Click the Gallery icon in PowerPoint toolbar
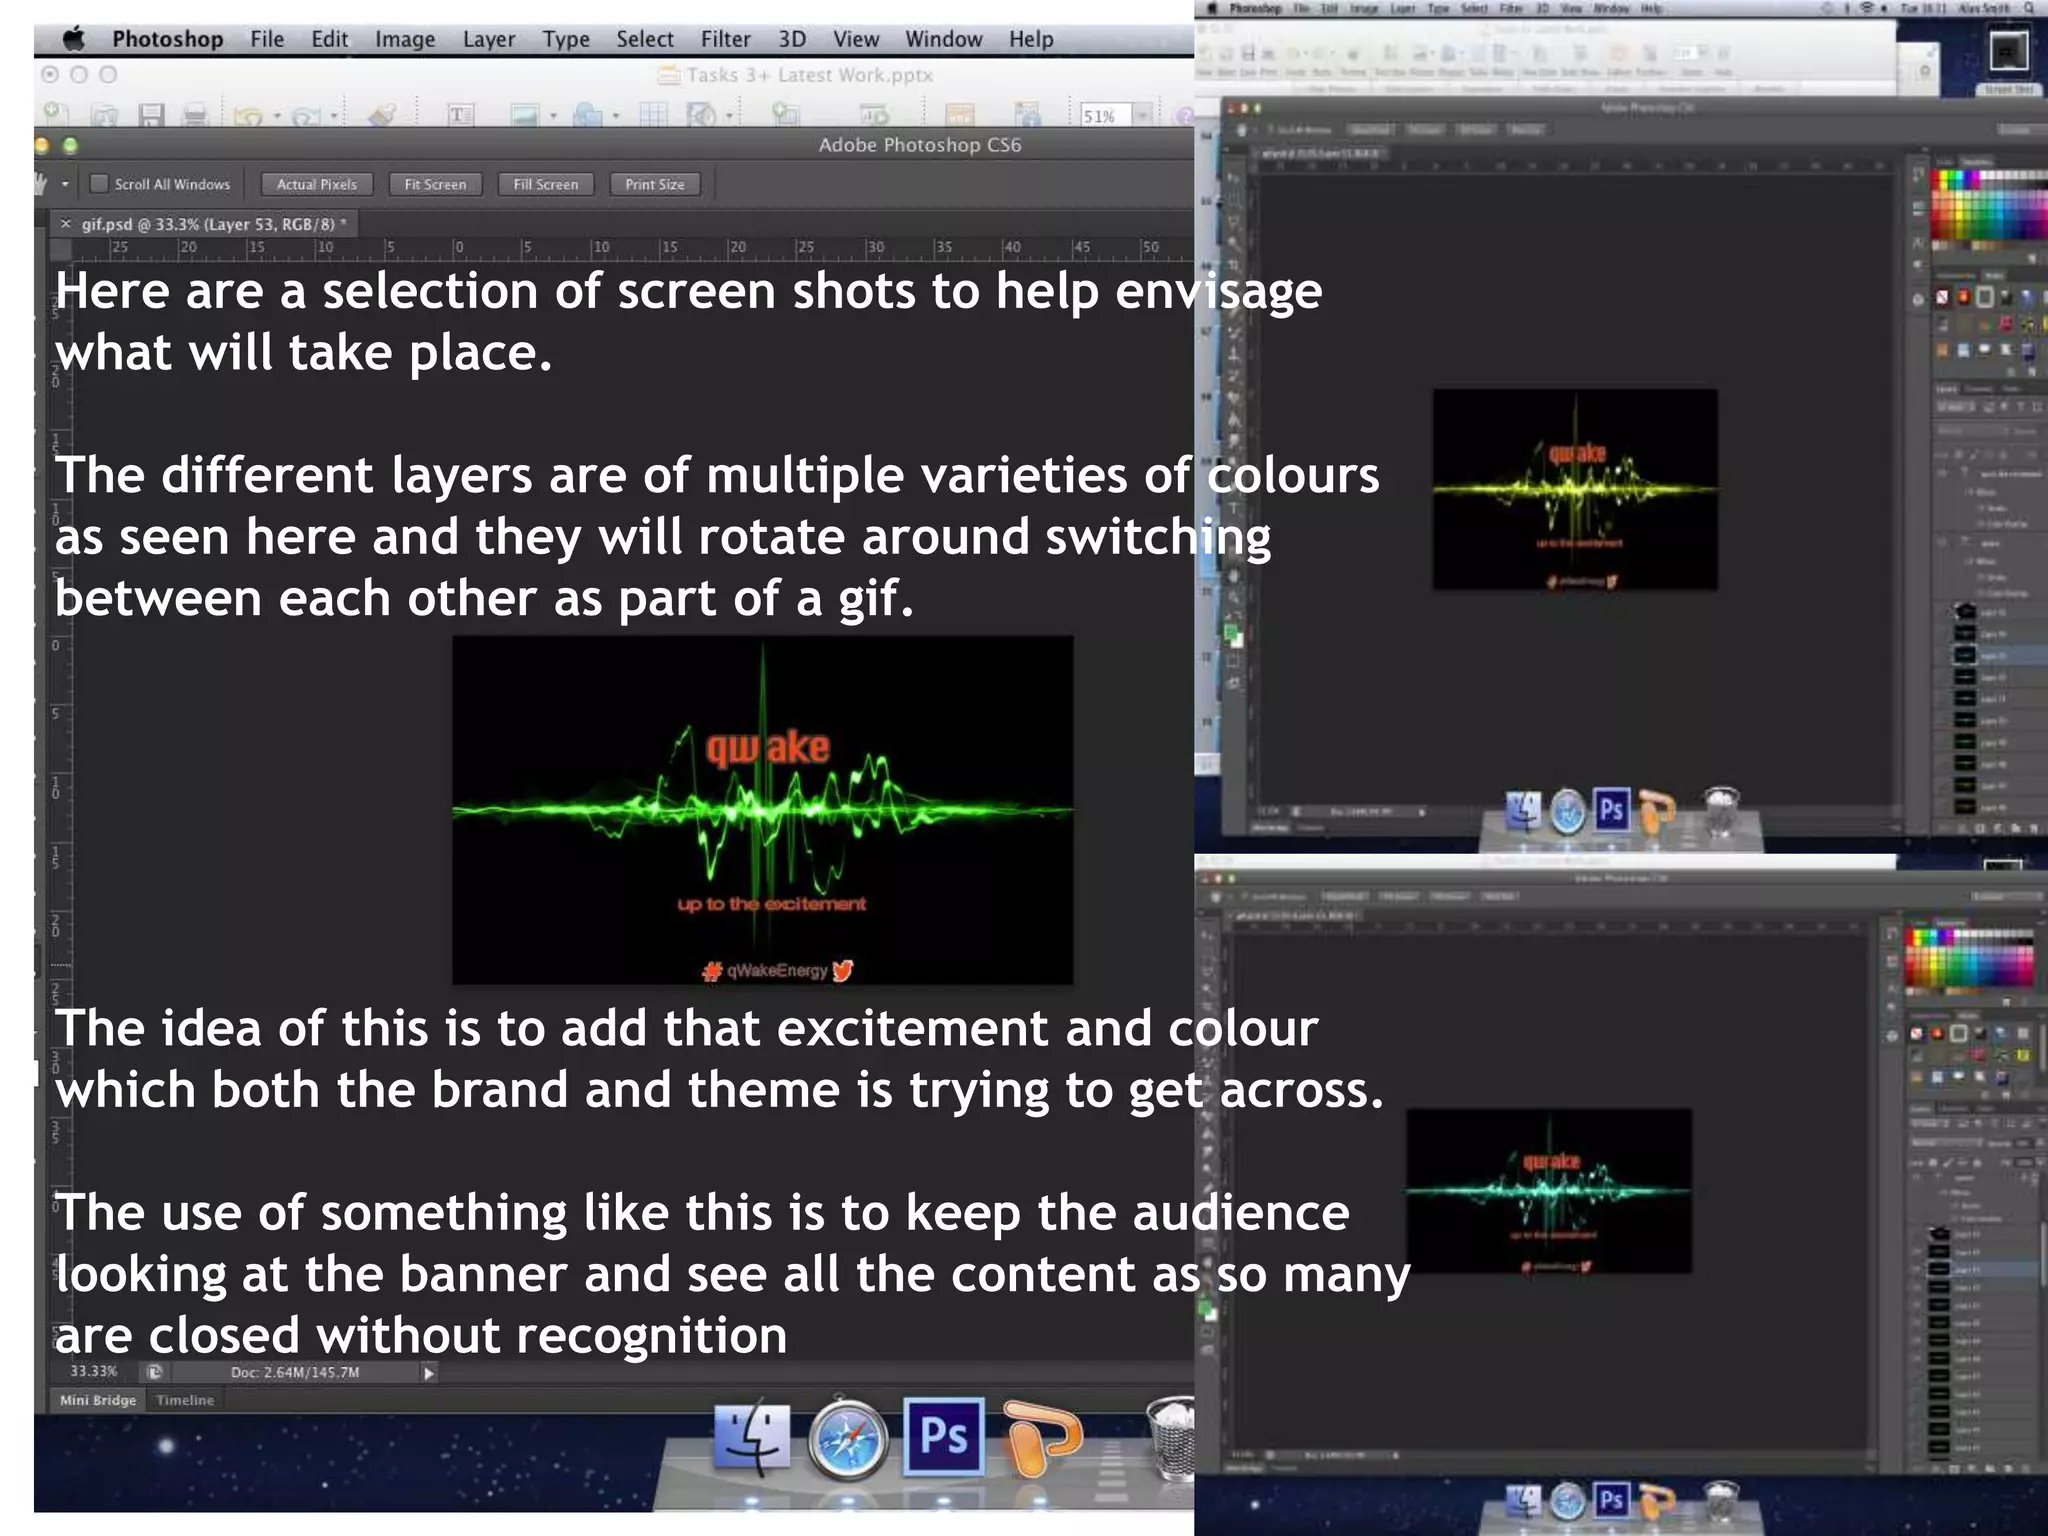The height and width of the screenshot is (1536, 2048). point(959,116)
